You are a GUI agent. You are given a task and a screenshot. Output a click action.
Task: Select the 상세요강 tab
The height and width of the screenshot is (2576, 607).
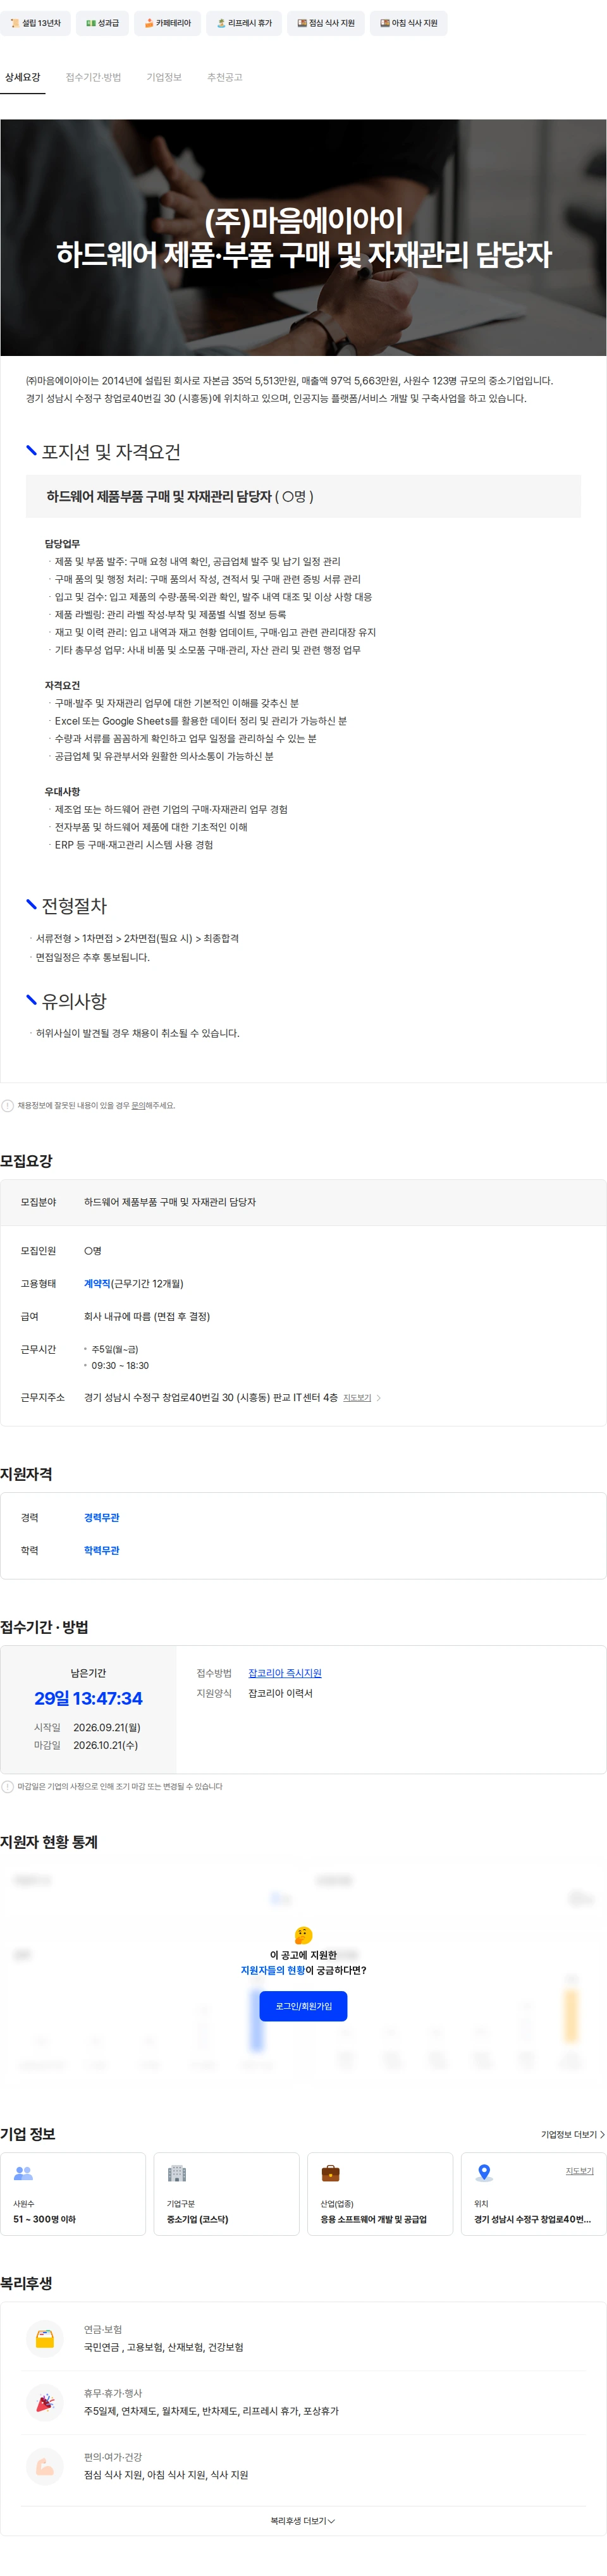22,77
